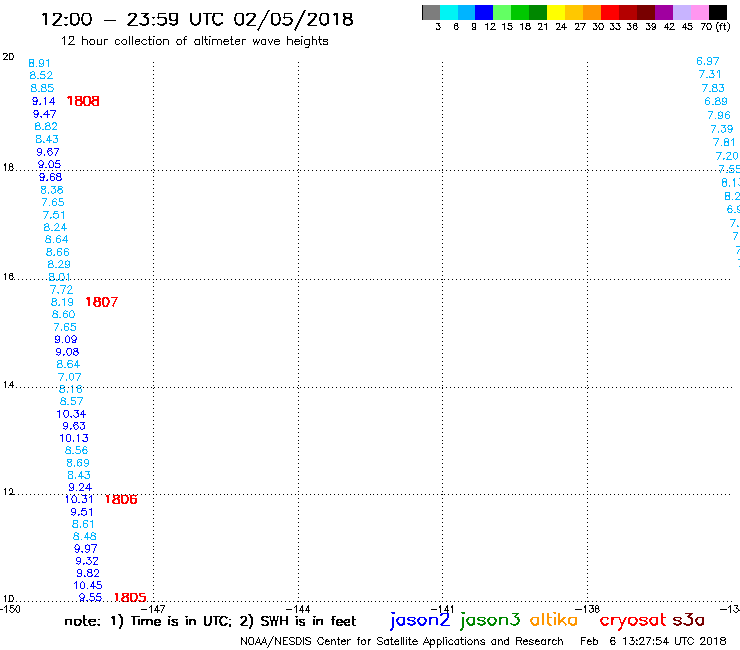
Task: Click the gray swatch in the color scale
Action: coord(431,12)
